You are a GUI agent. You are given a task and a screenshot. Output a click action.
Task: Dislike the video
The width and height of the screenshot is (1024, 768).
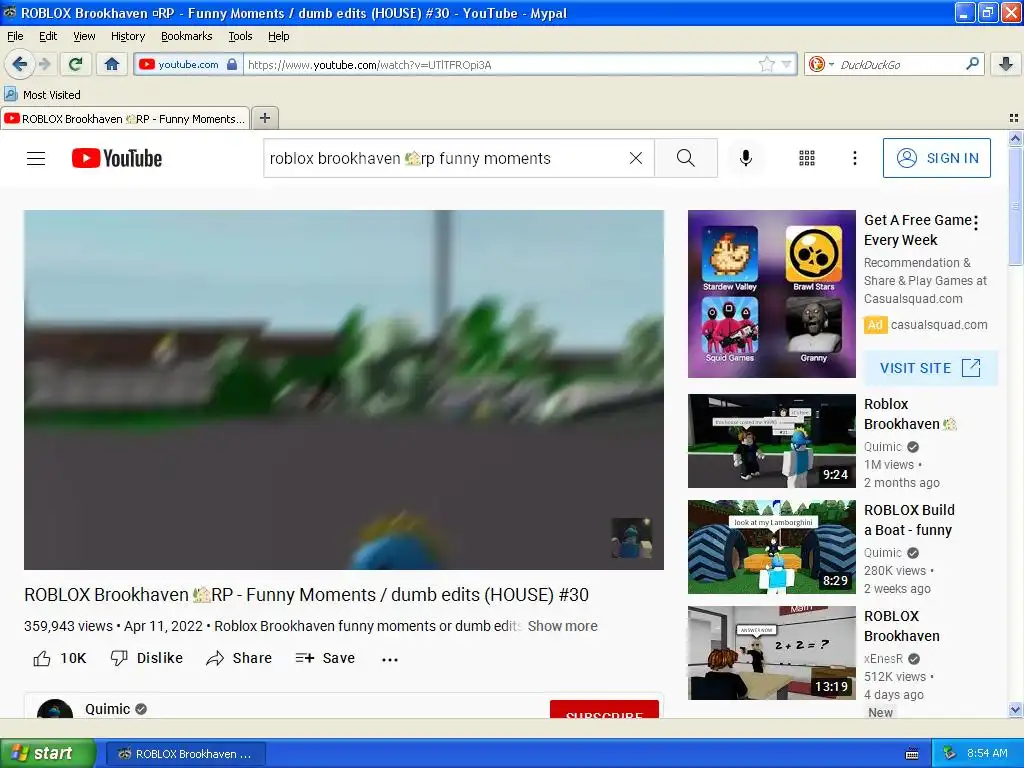(x=147, y=658)
